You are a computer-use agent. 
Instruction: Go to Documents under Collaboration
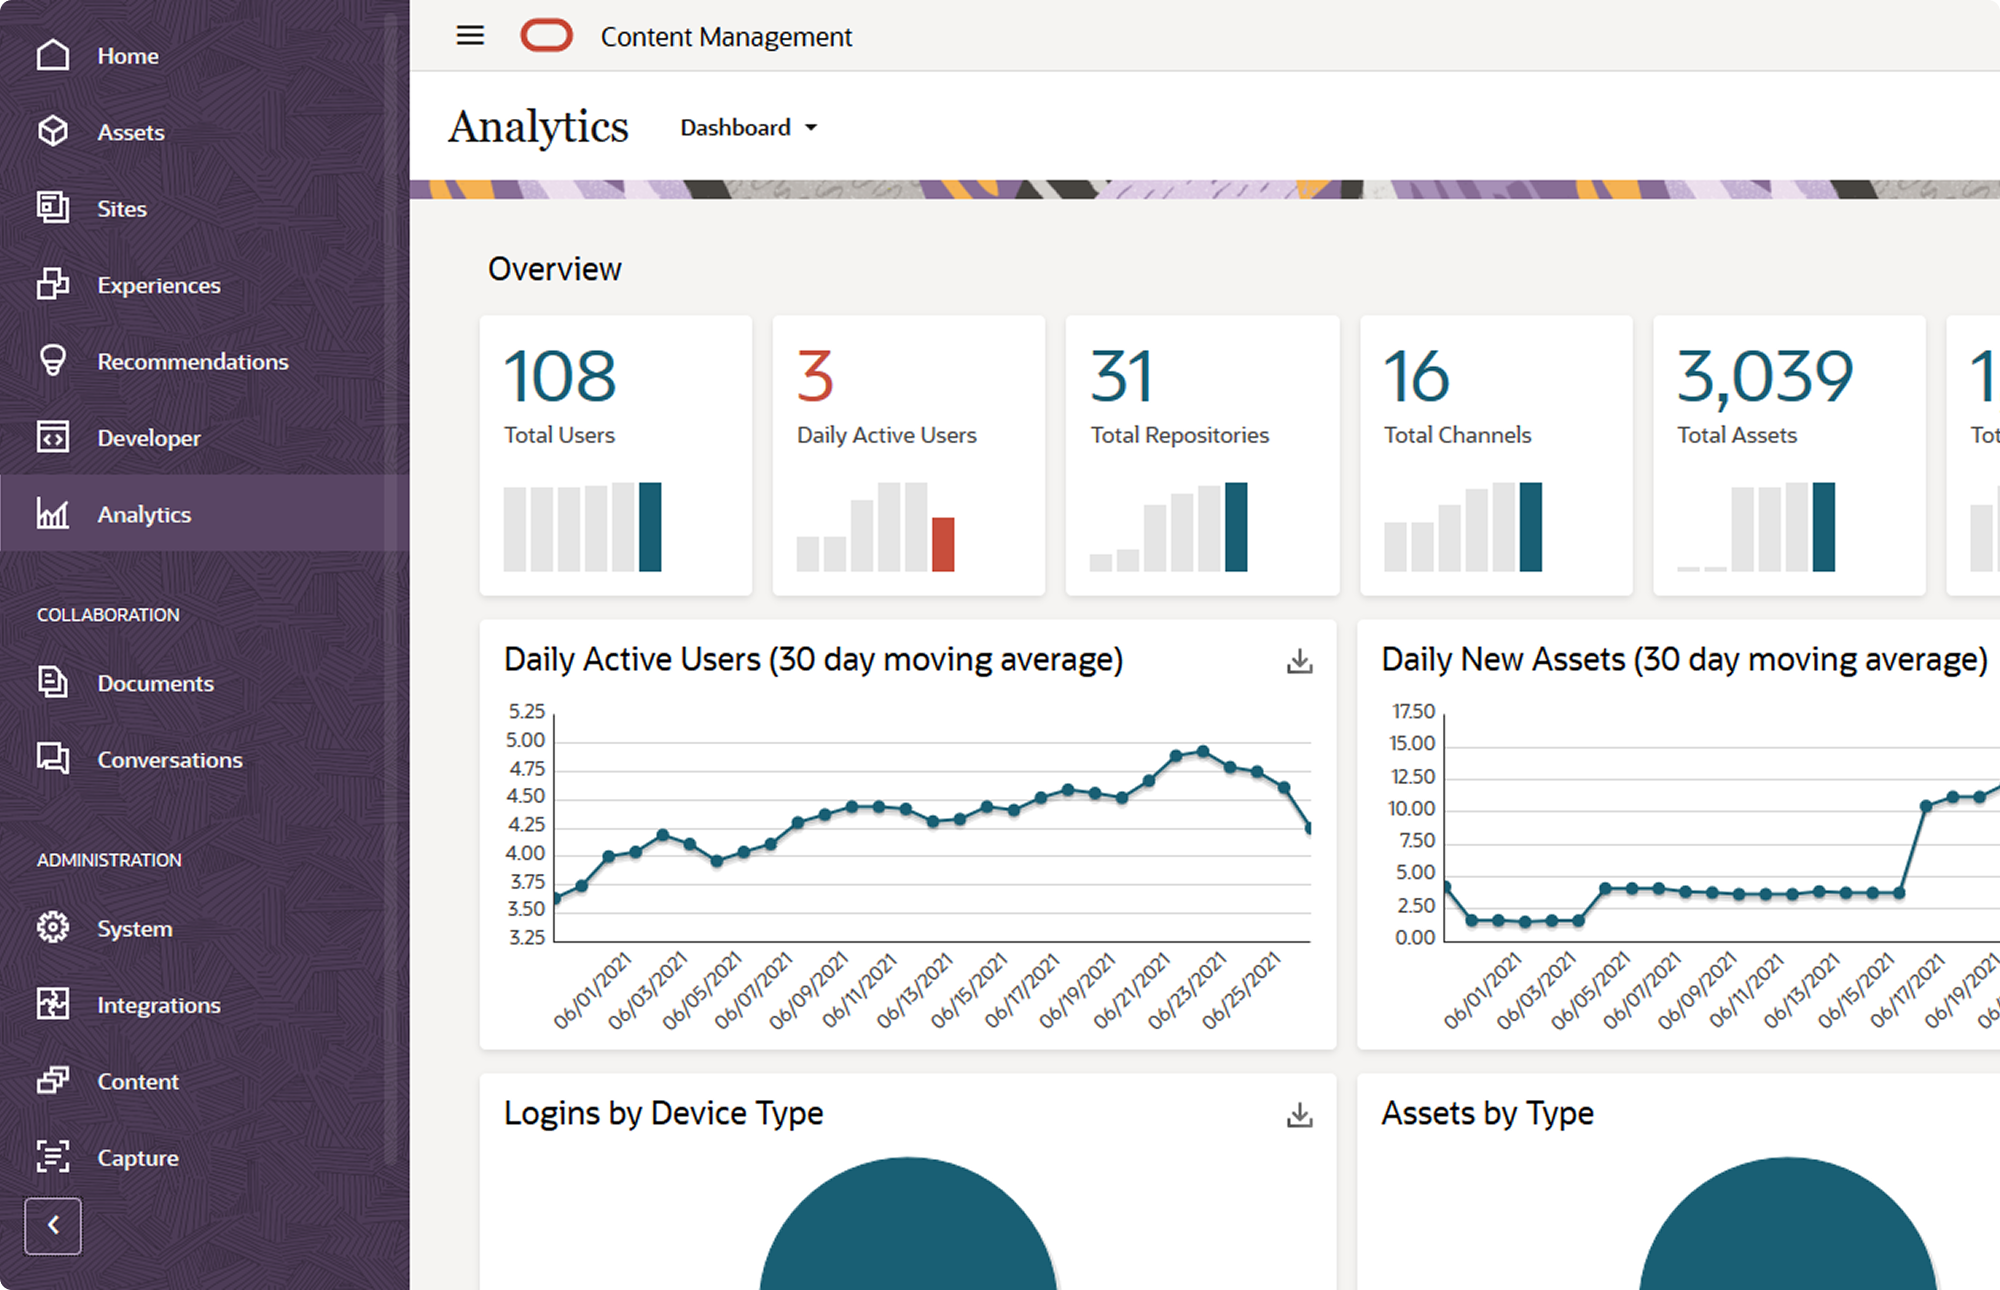click(155, 683)
